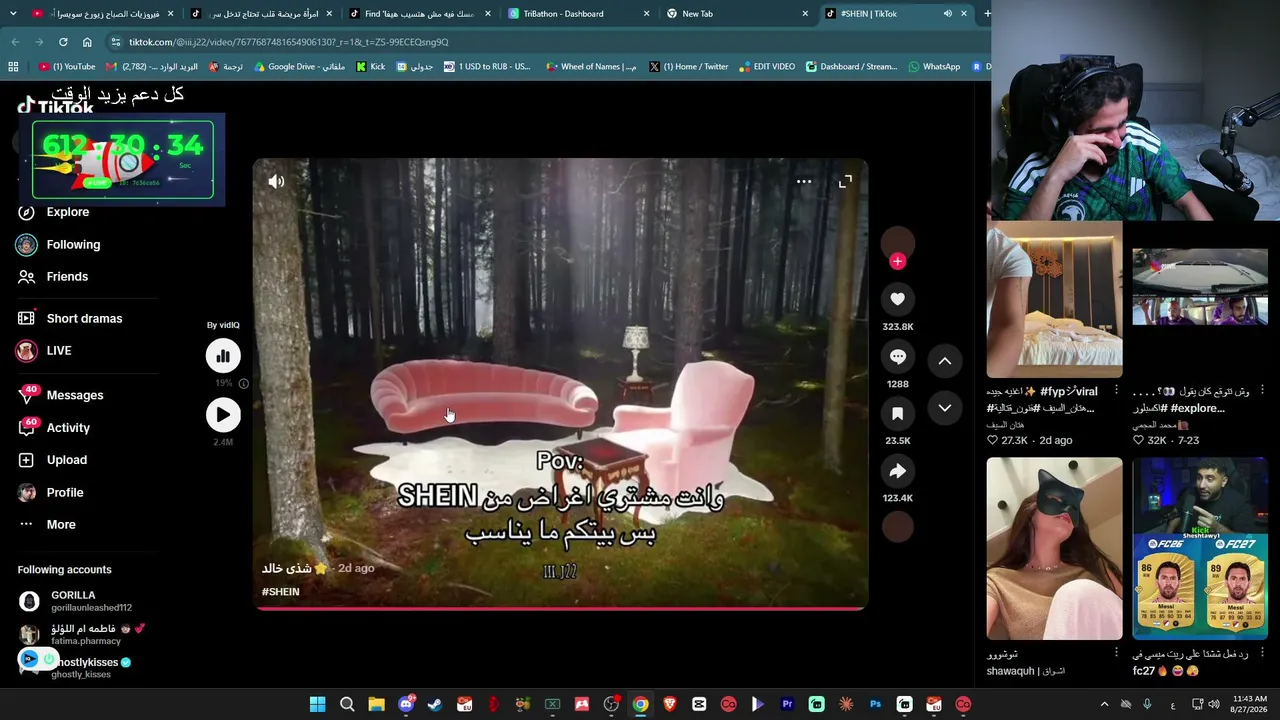
Task: Open browser home page button
Action: tap(87, 42)
